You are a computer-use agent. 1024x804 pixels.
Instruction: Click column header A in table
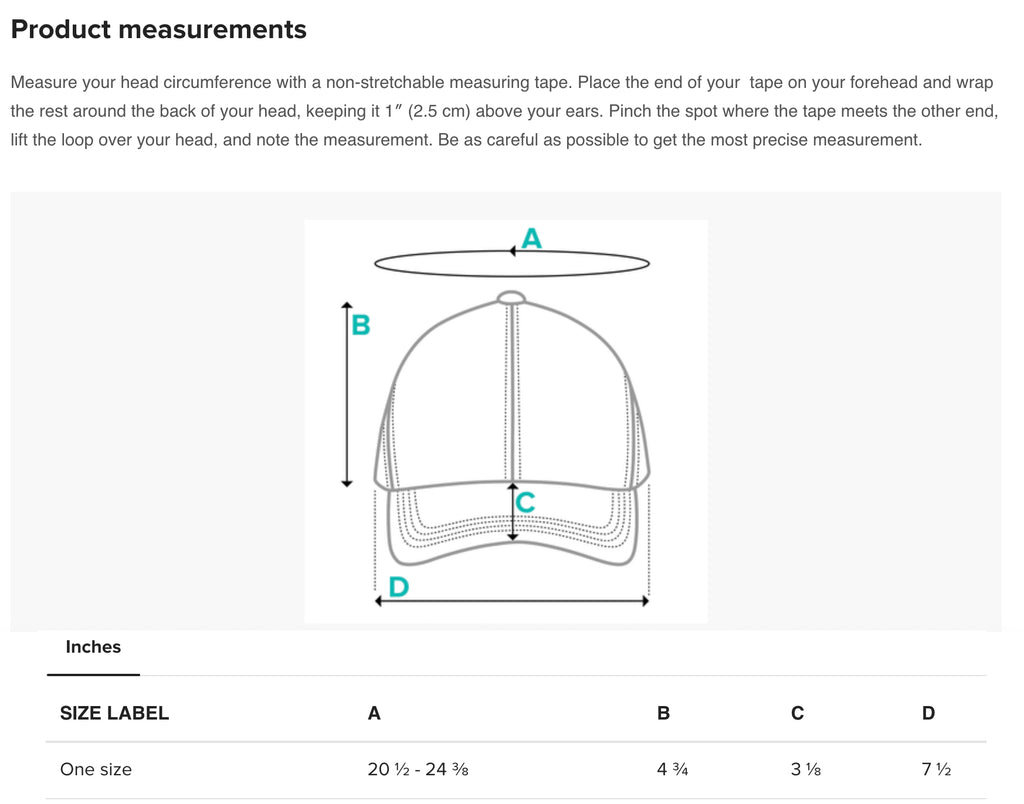pos(374,713)
